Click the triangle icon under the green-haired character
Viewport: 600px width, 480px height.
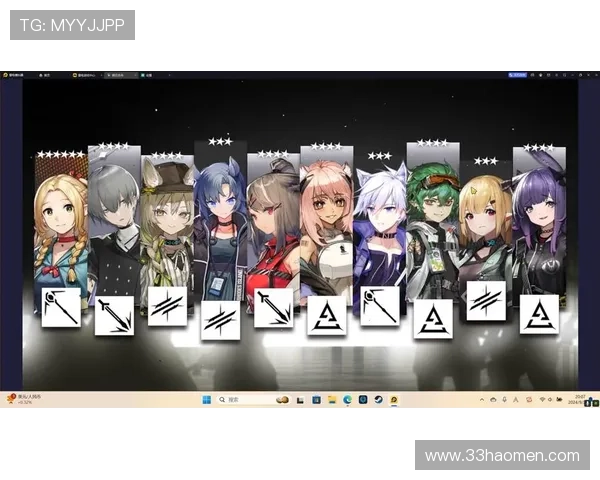coord(432,318)
